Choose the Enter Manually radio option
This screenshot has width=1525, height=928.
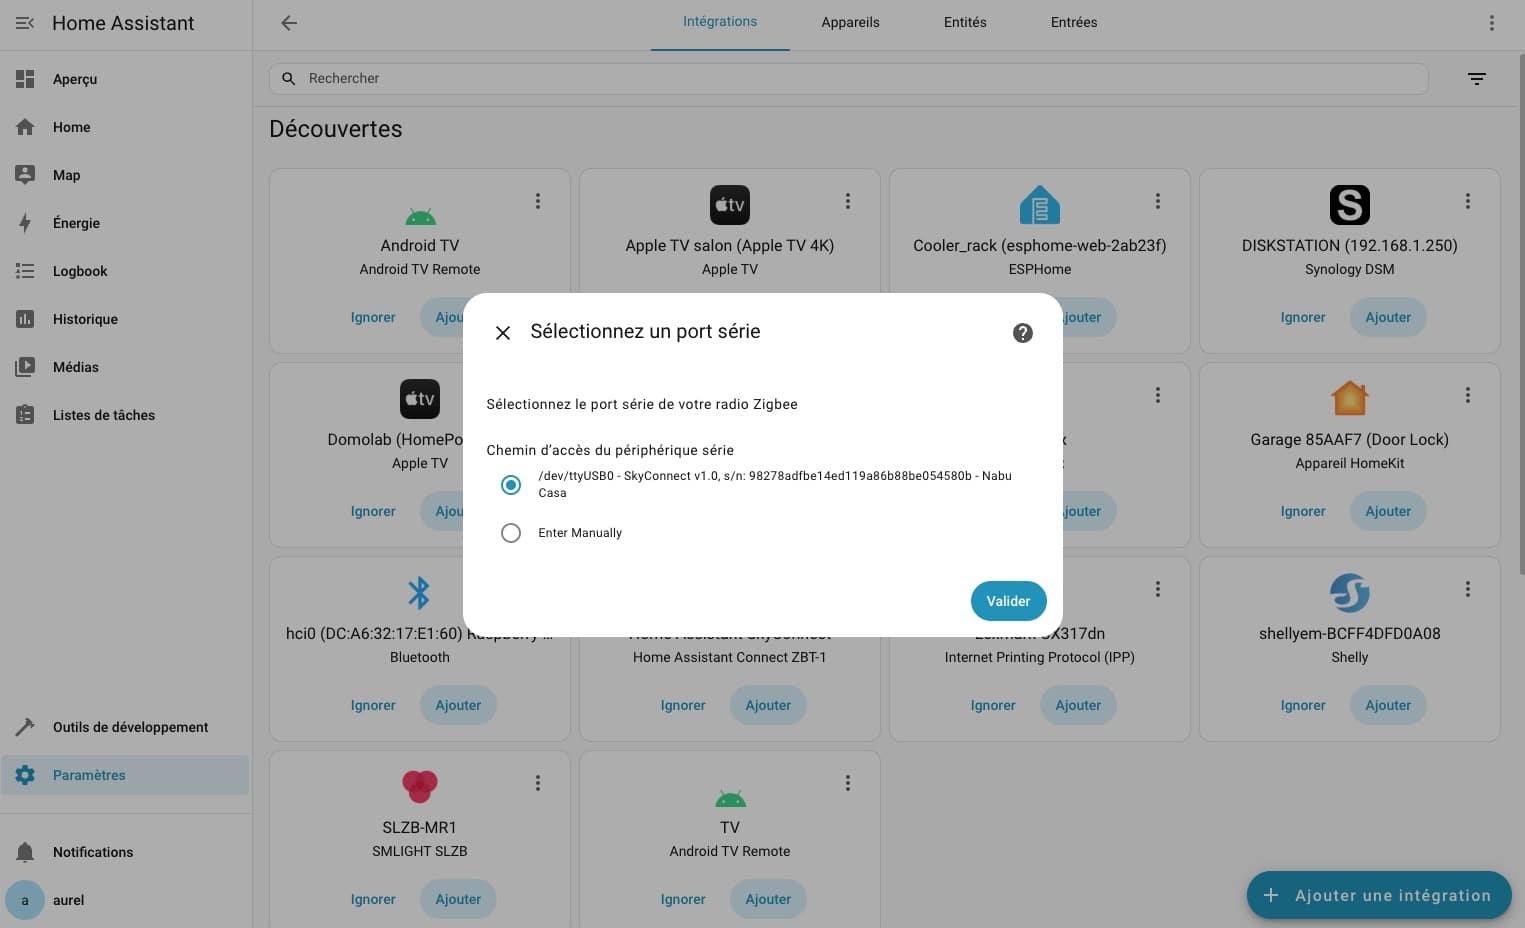click(x=511, y=533)
